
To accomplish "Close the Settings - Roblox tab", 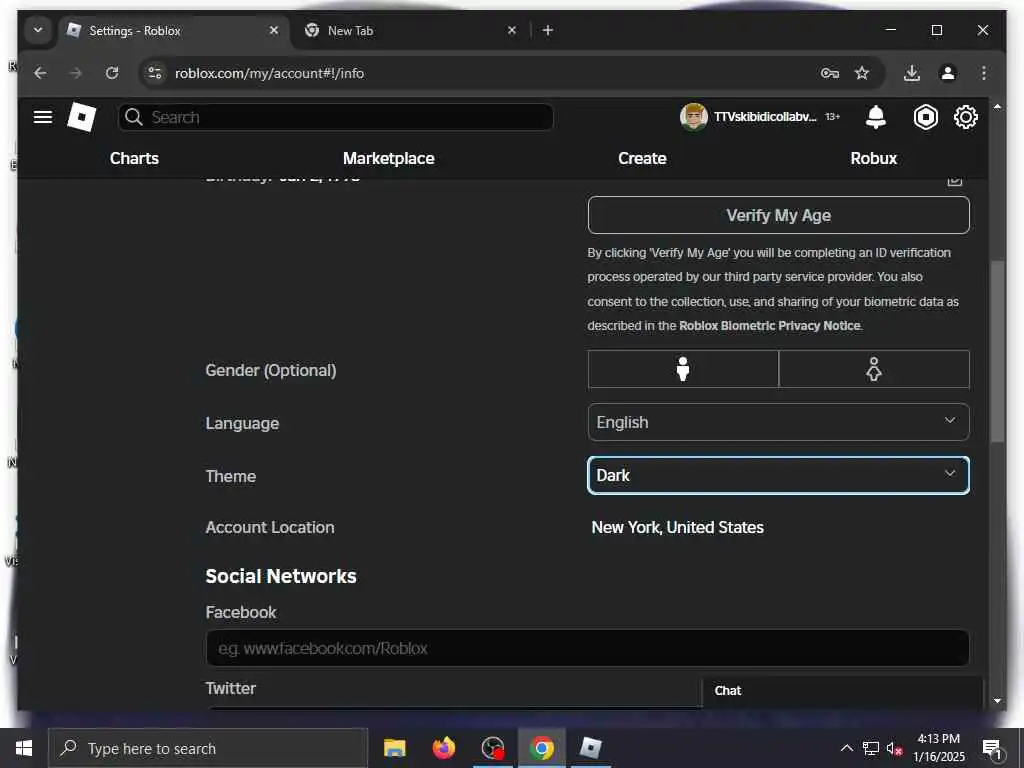I will 274,30.
